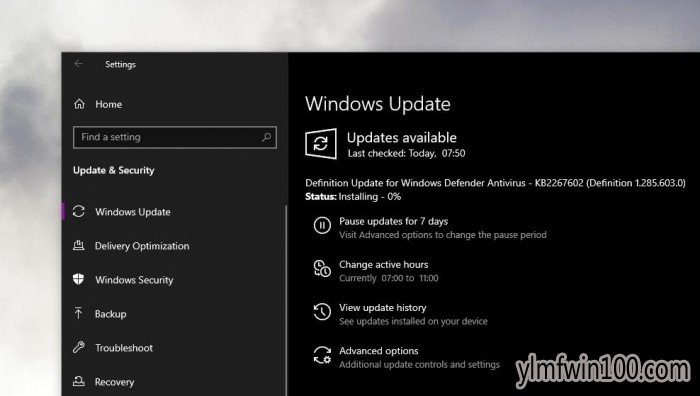The image size is (700, 396).
Task: Click the Advanced options gear-sync icon
Action: 322,355
